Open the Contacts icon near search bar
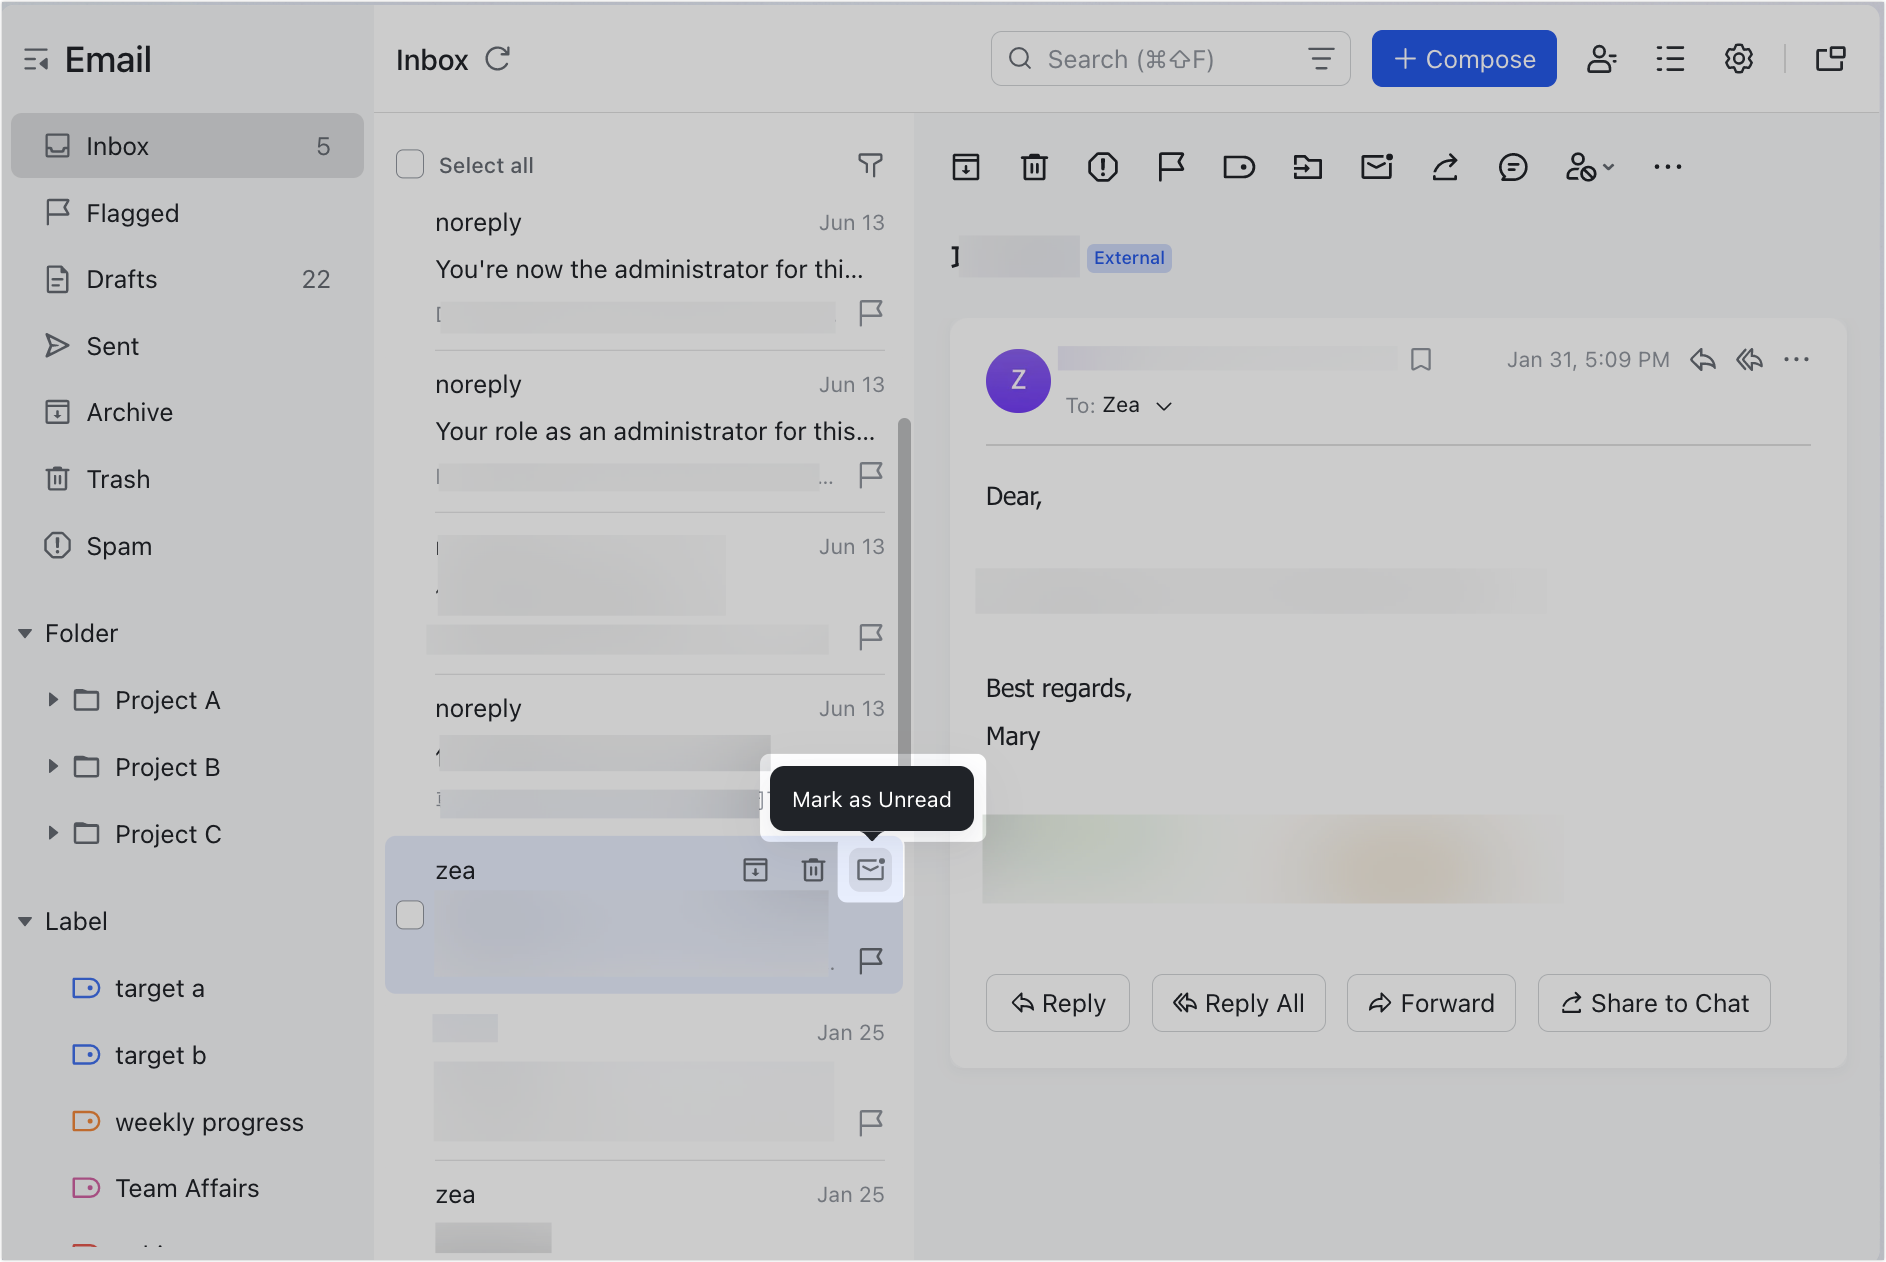1886x1262 pixels. tap(1602, 59)
